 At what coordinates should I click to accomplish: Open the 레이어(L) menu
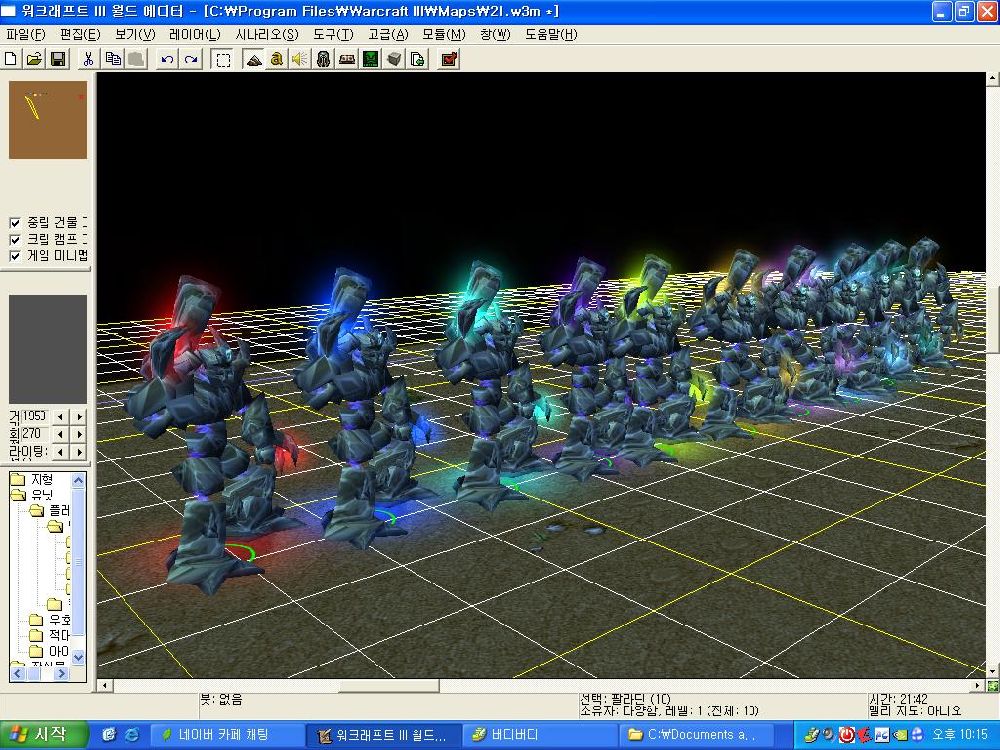[195, 34]
